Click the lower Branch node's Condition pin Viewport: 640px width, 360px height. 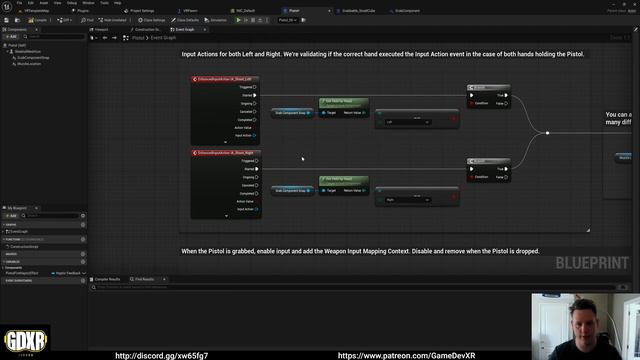click(471, 177)
